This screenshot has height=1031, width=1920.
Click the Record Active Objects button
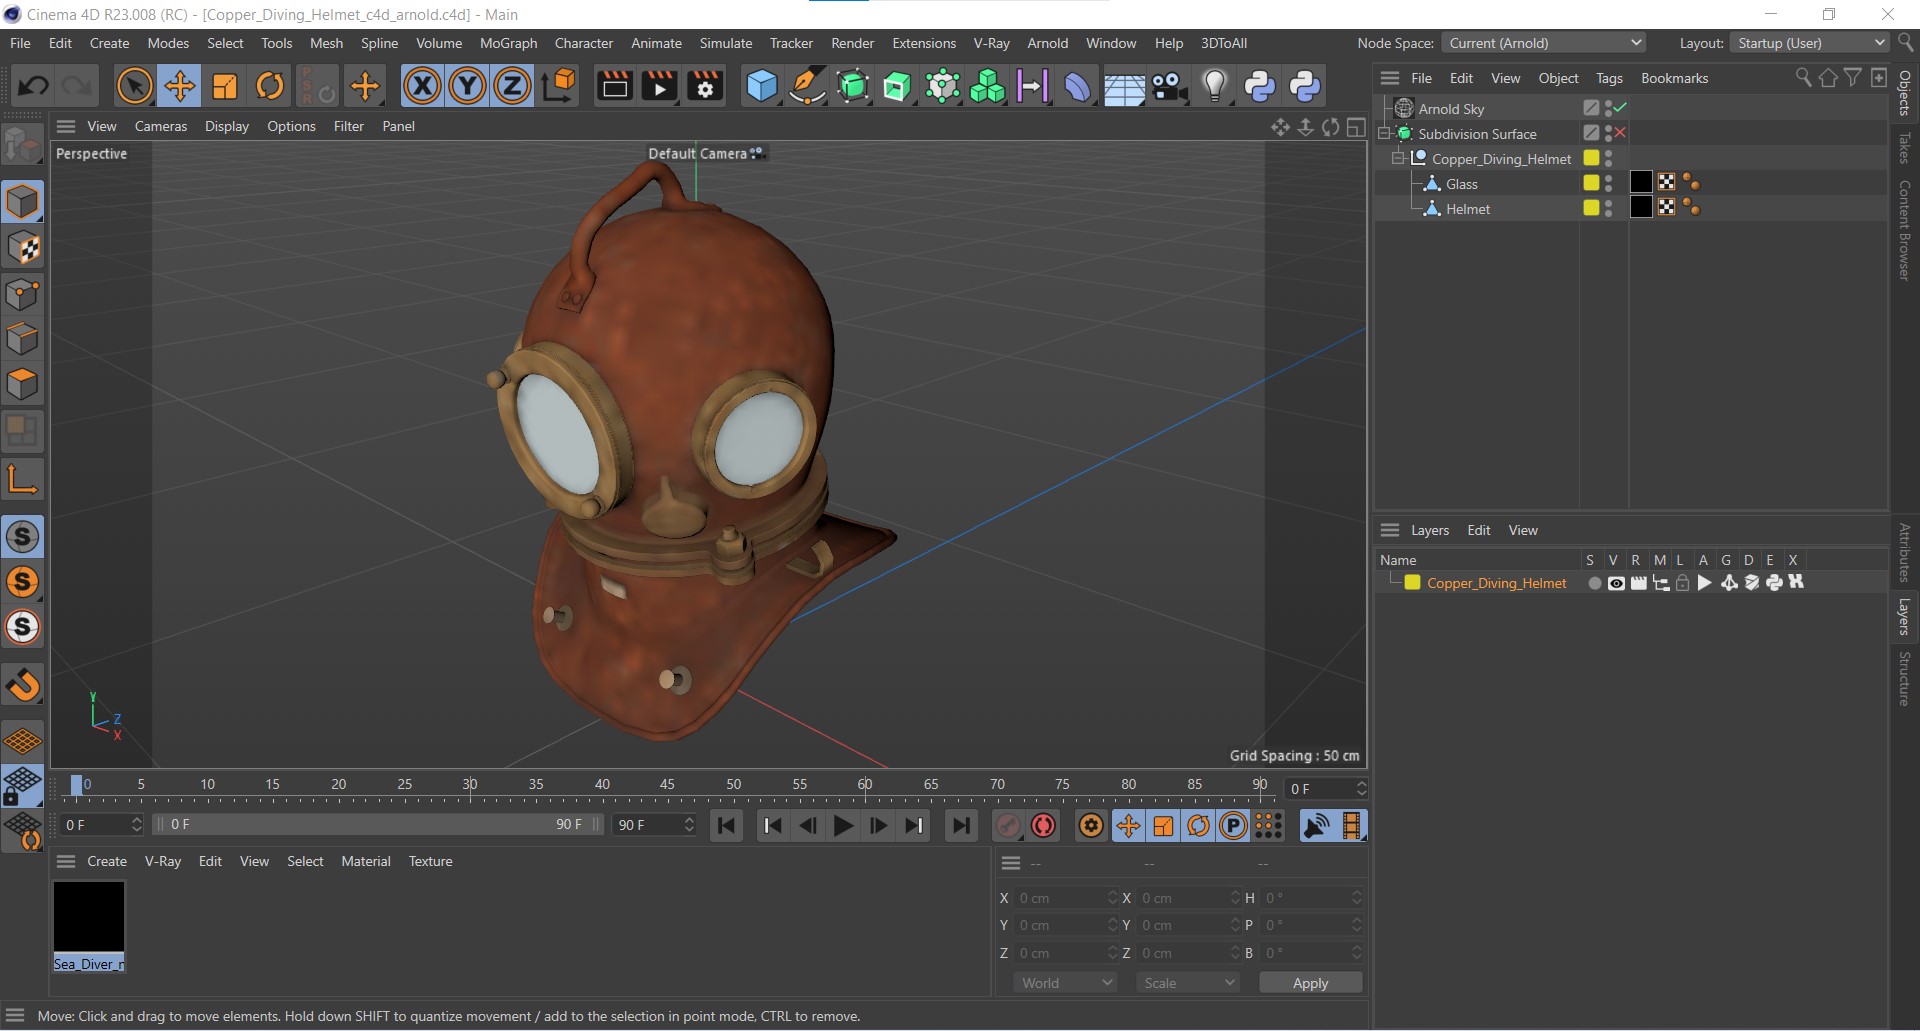point(1007,825)
